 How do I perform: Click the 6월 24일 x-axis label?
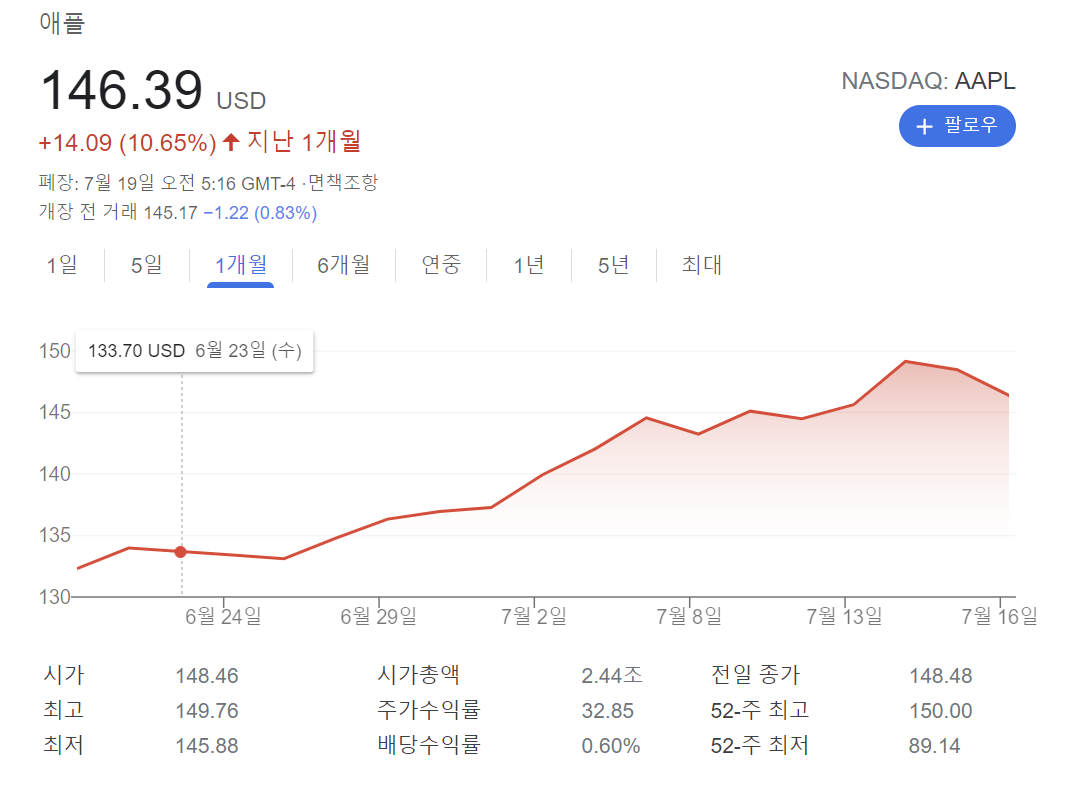(x=223, y=616)
